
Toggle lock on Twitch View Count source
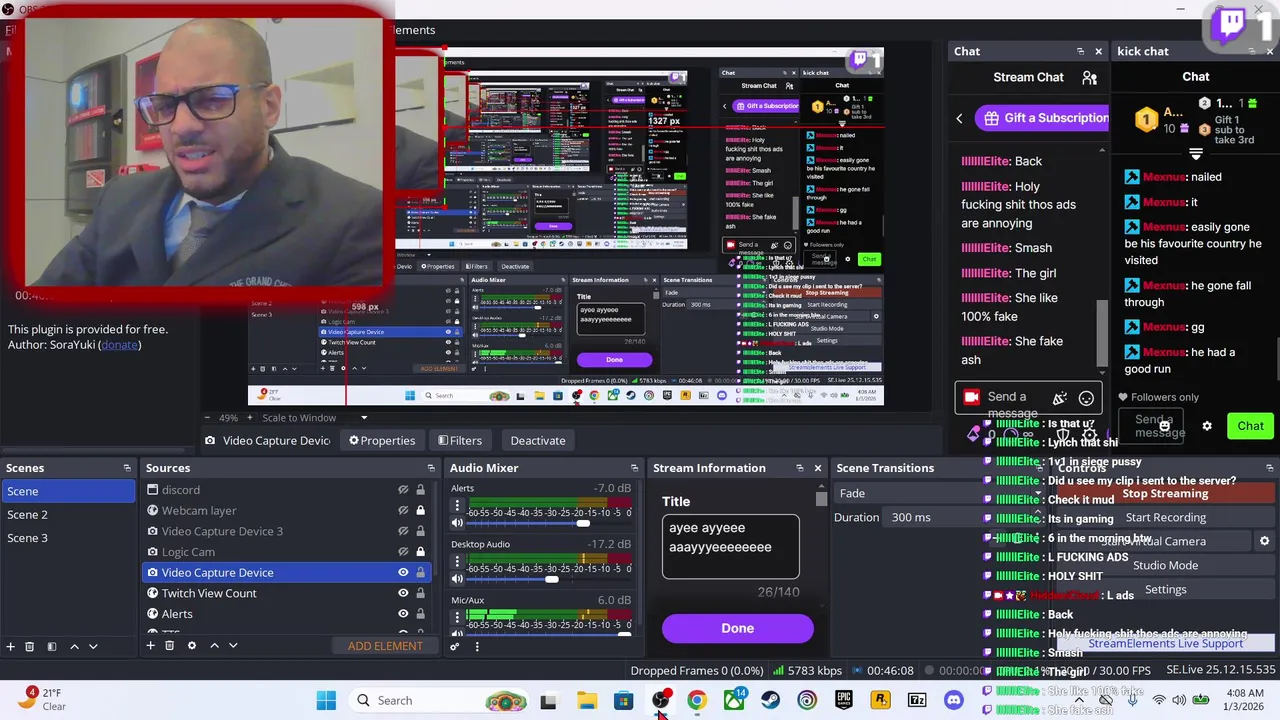tap(420, 593)
